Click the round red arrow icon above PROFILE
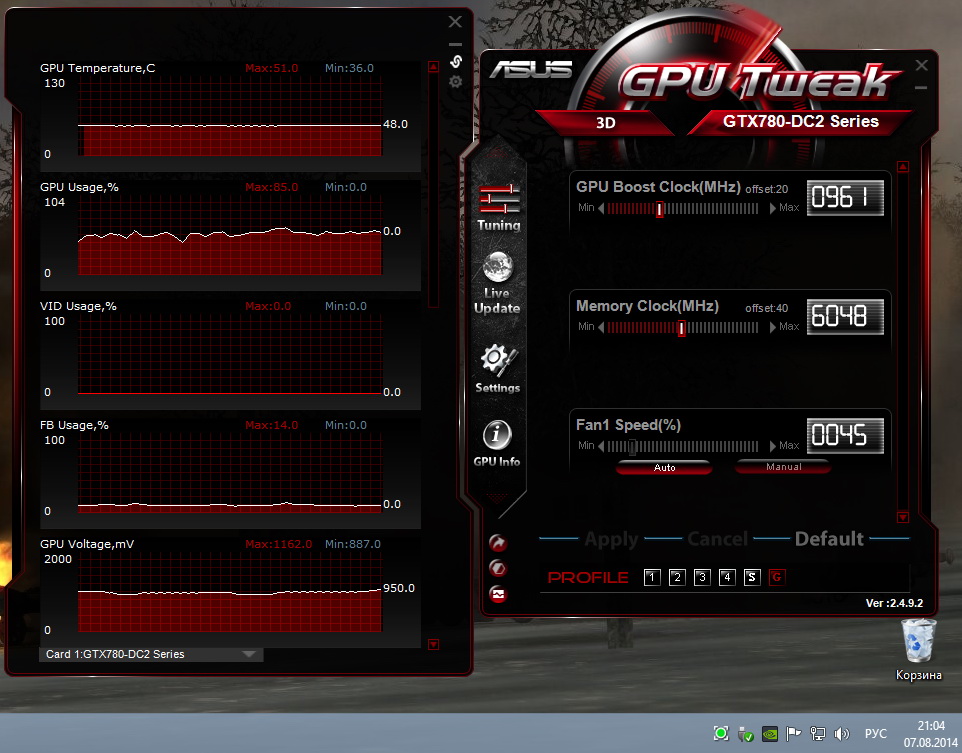This screenshot has width=962, height=753. click(498, 543)
